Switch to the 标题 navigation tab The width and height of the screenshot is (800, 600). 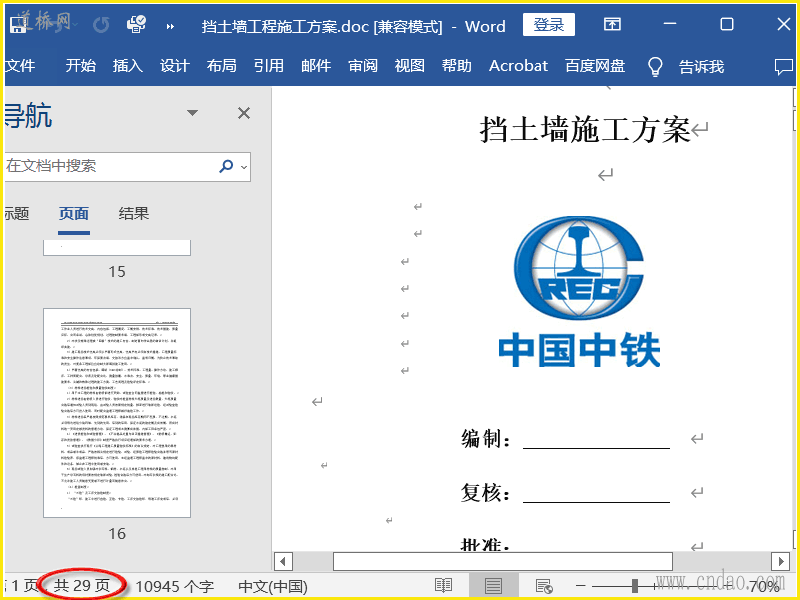click(x=17, y=213)
